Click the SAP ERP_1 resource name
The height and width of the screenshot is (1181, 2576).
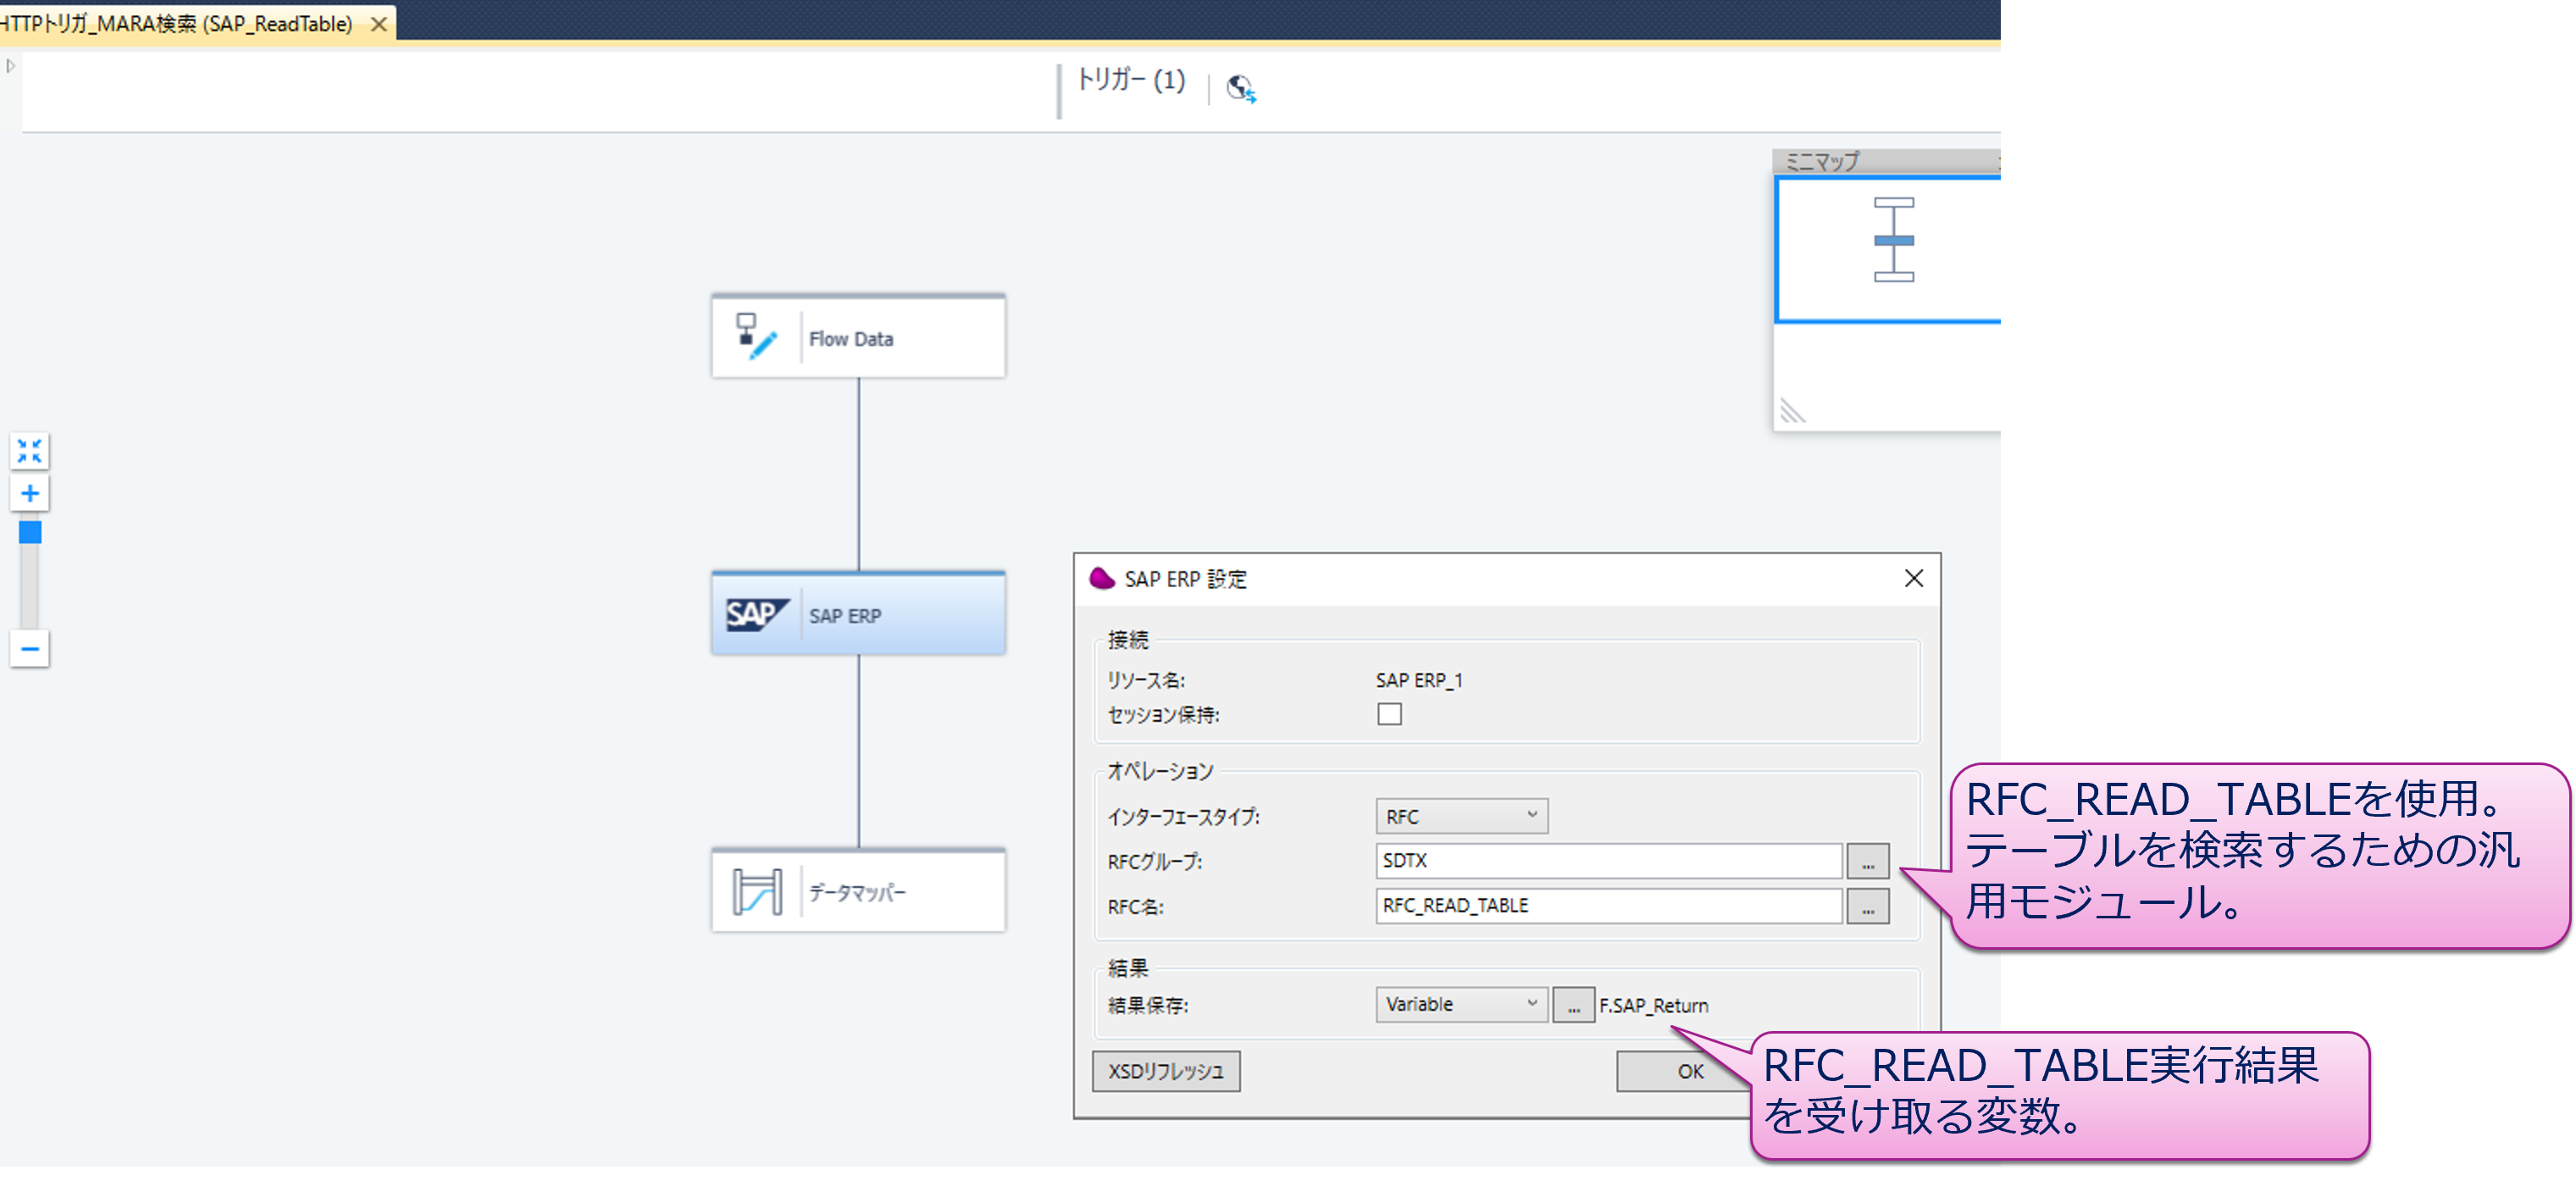click(x=1418, y=680)
